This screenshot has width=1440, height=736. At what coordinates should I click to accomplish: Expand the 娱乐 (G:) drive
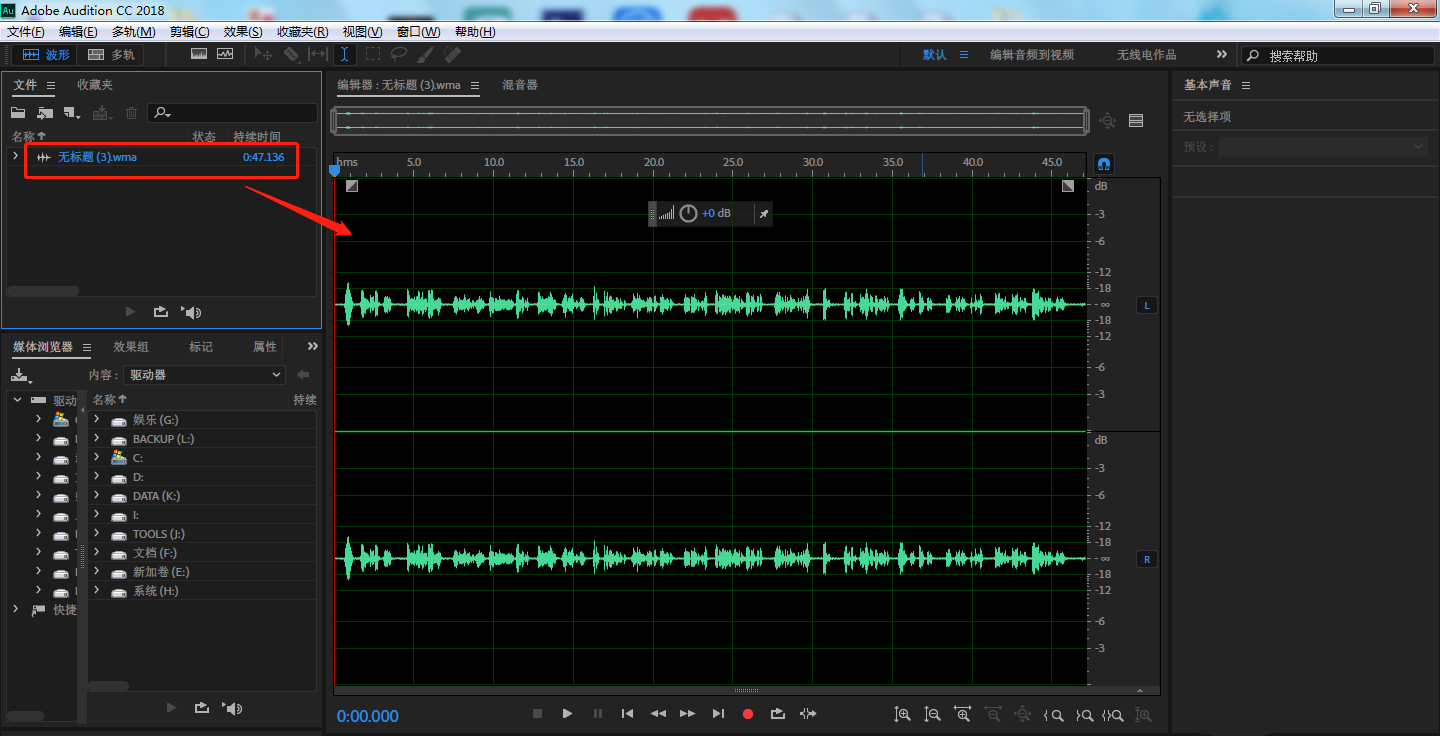(x=97, y=420)
